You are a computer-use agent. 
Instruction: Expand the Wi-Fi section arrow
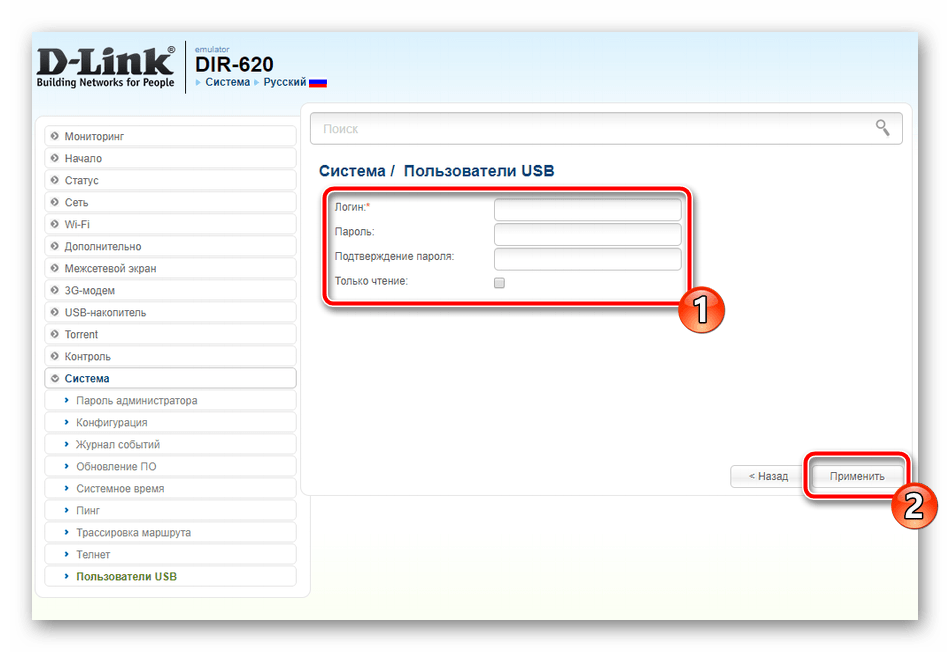point(55,224)
